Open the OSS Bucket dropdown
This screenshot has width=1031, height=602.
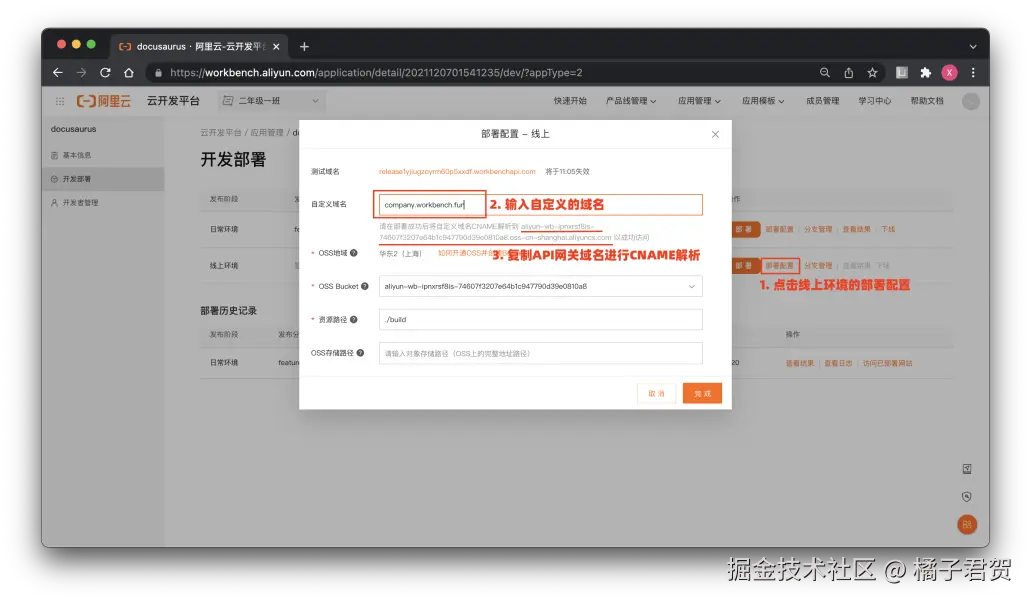pos(540,287)
